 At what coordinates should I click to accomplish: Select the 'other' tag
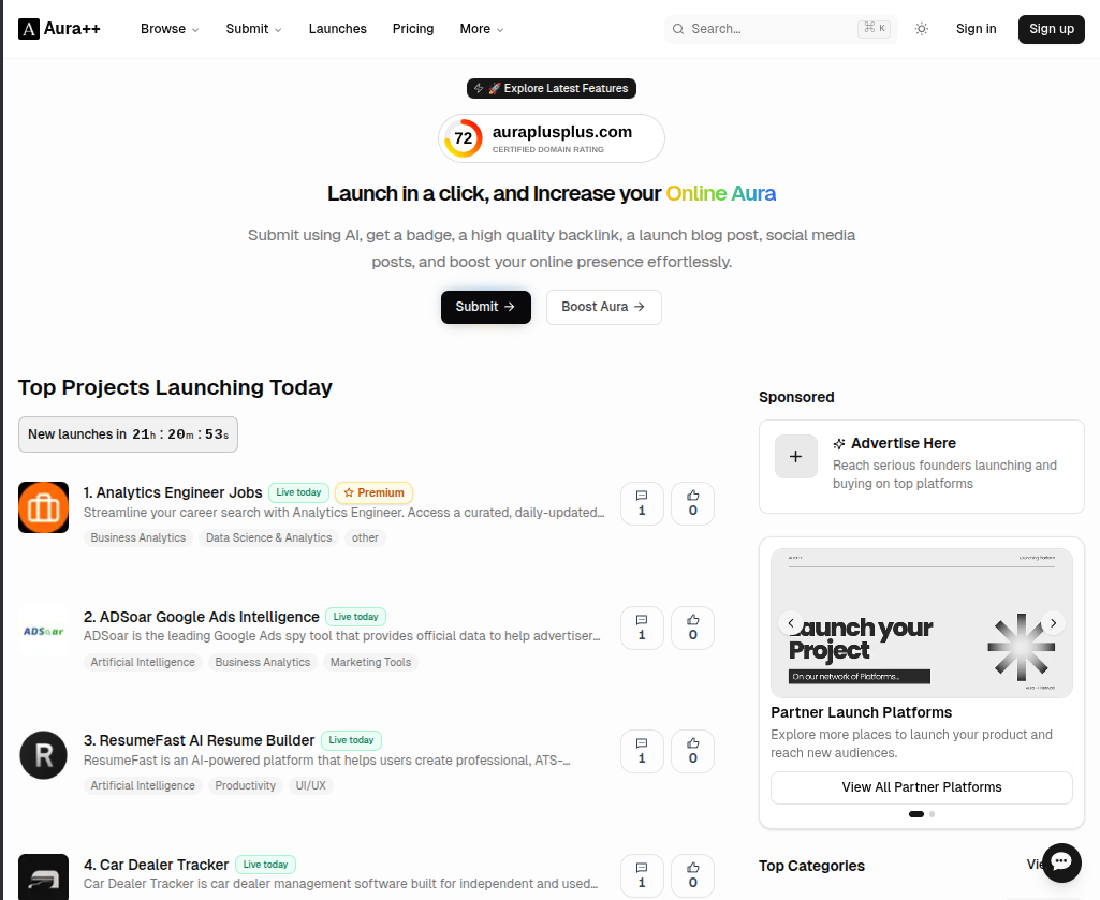(365, 538)
